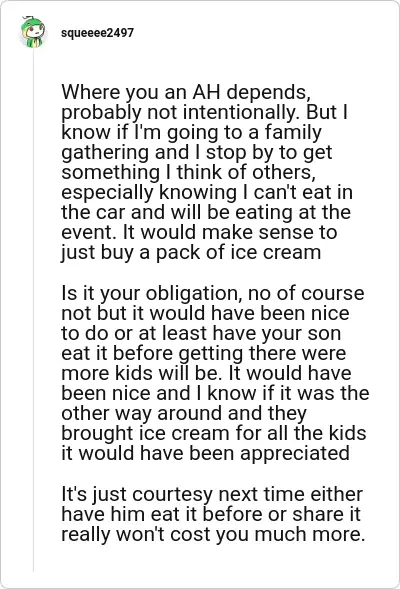
Task: Select the paragraph starting 'Where you an AH'
Action: point(207,172)
